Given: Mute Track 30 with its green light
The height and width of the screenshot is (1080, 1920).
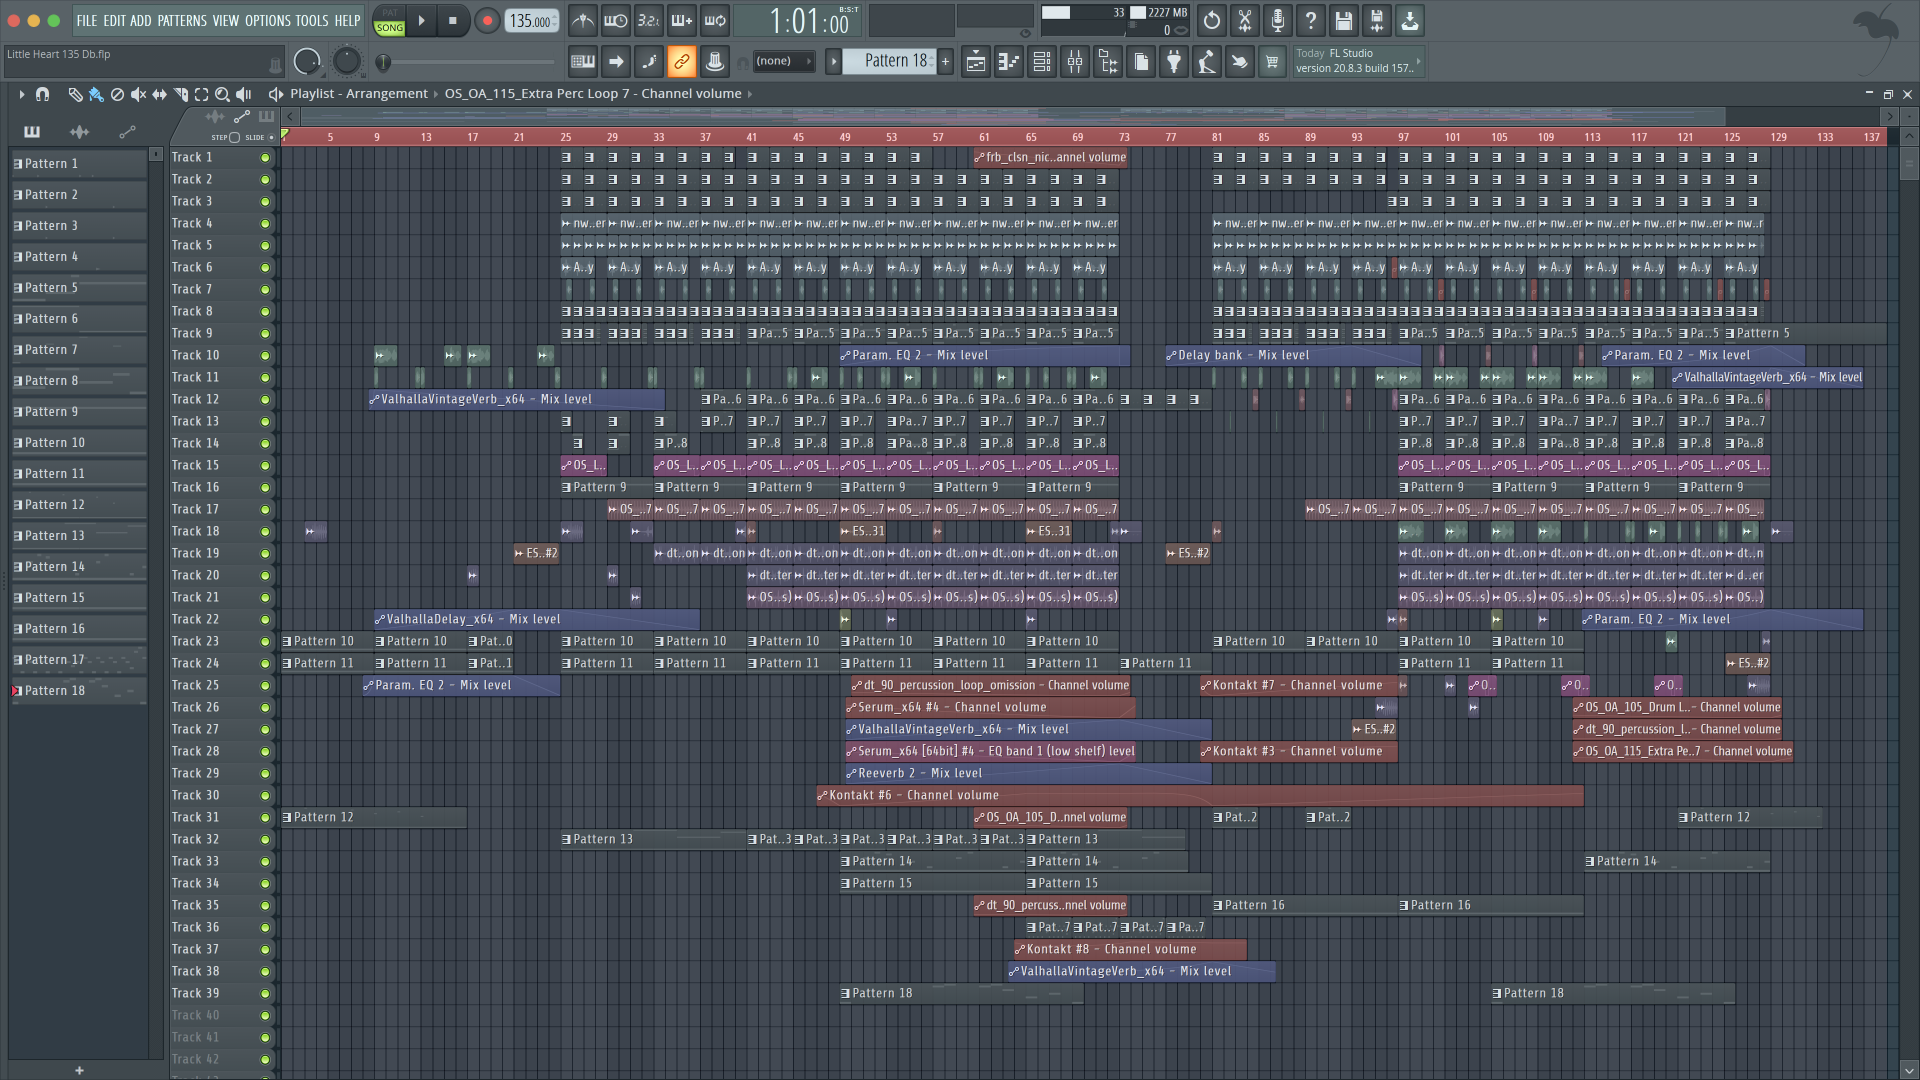Looking at the screenshot, I should tap(265, 796).
